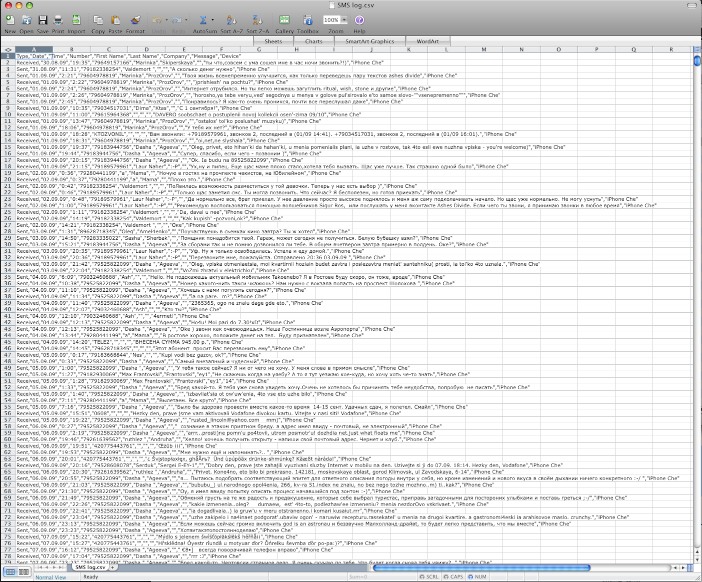Open the WordArt gallery tab
Viewport: 702px width, 582px height.
coord(428,41)
